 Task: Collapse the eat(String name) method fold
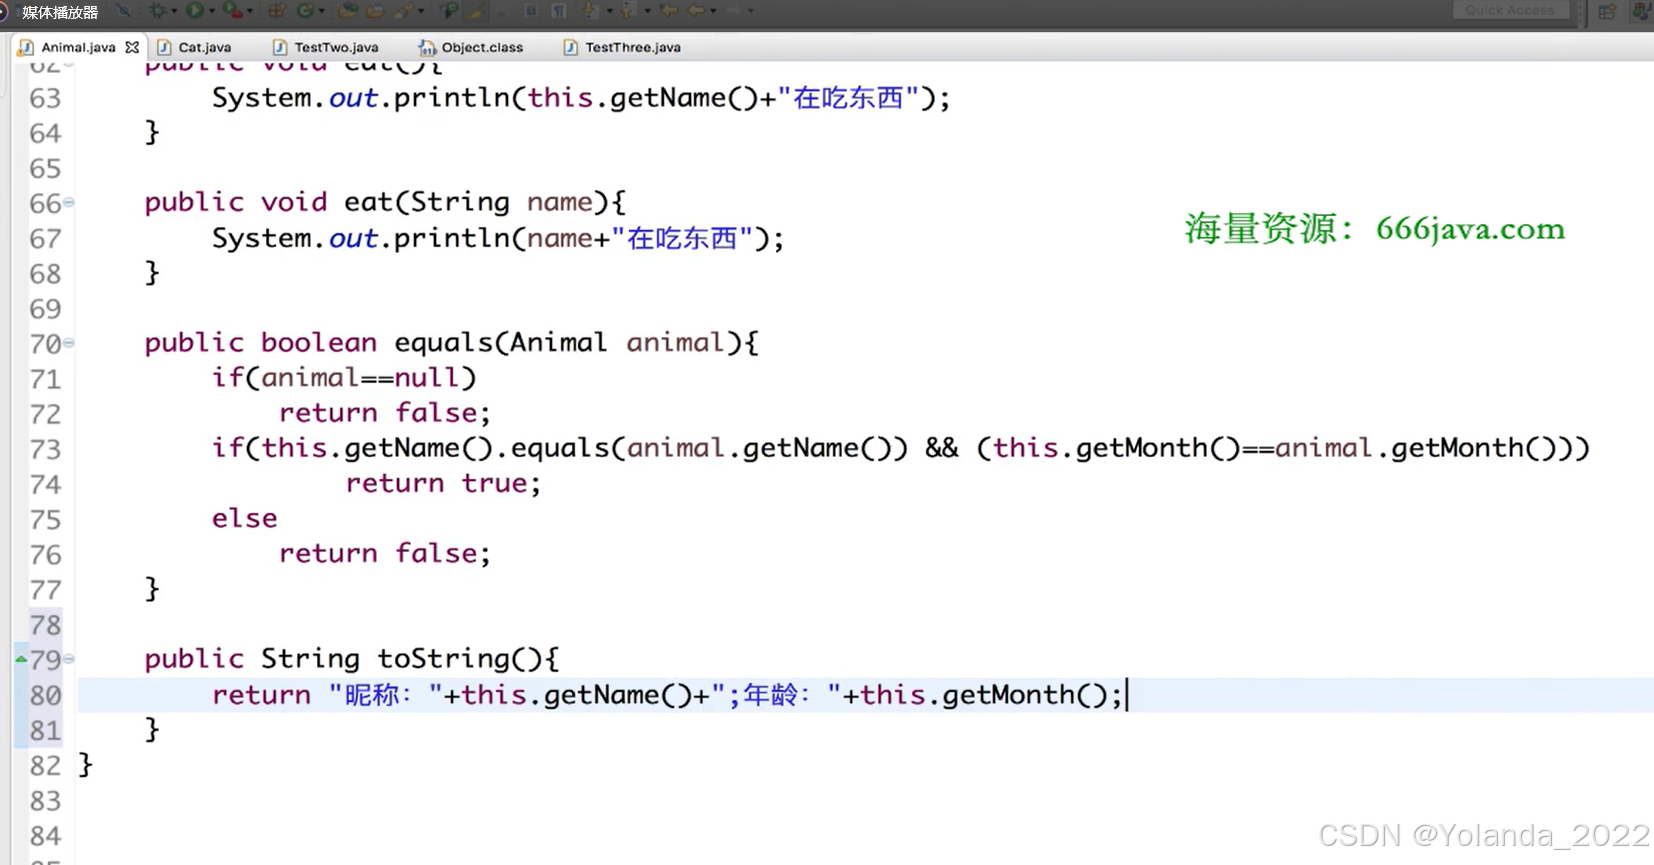(69, 202)
